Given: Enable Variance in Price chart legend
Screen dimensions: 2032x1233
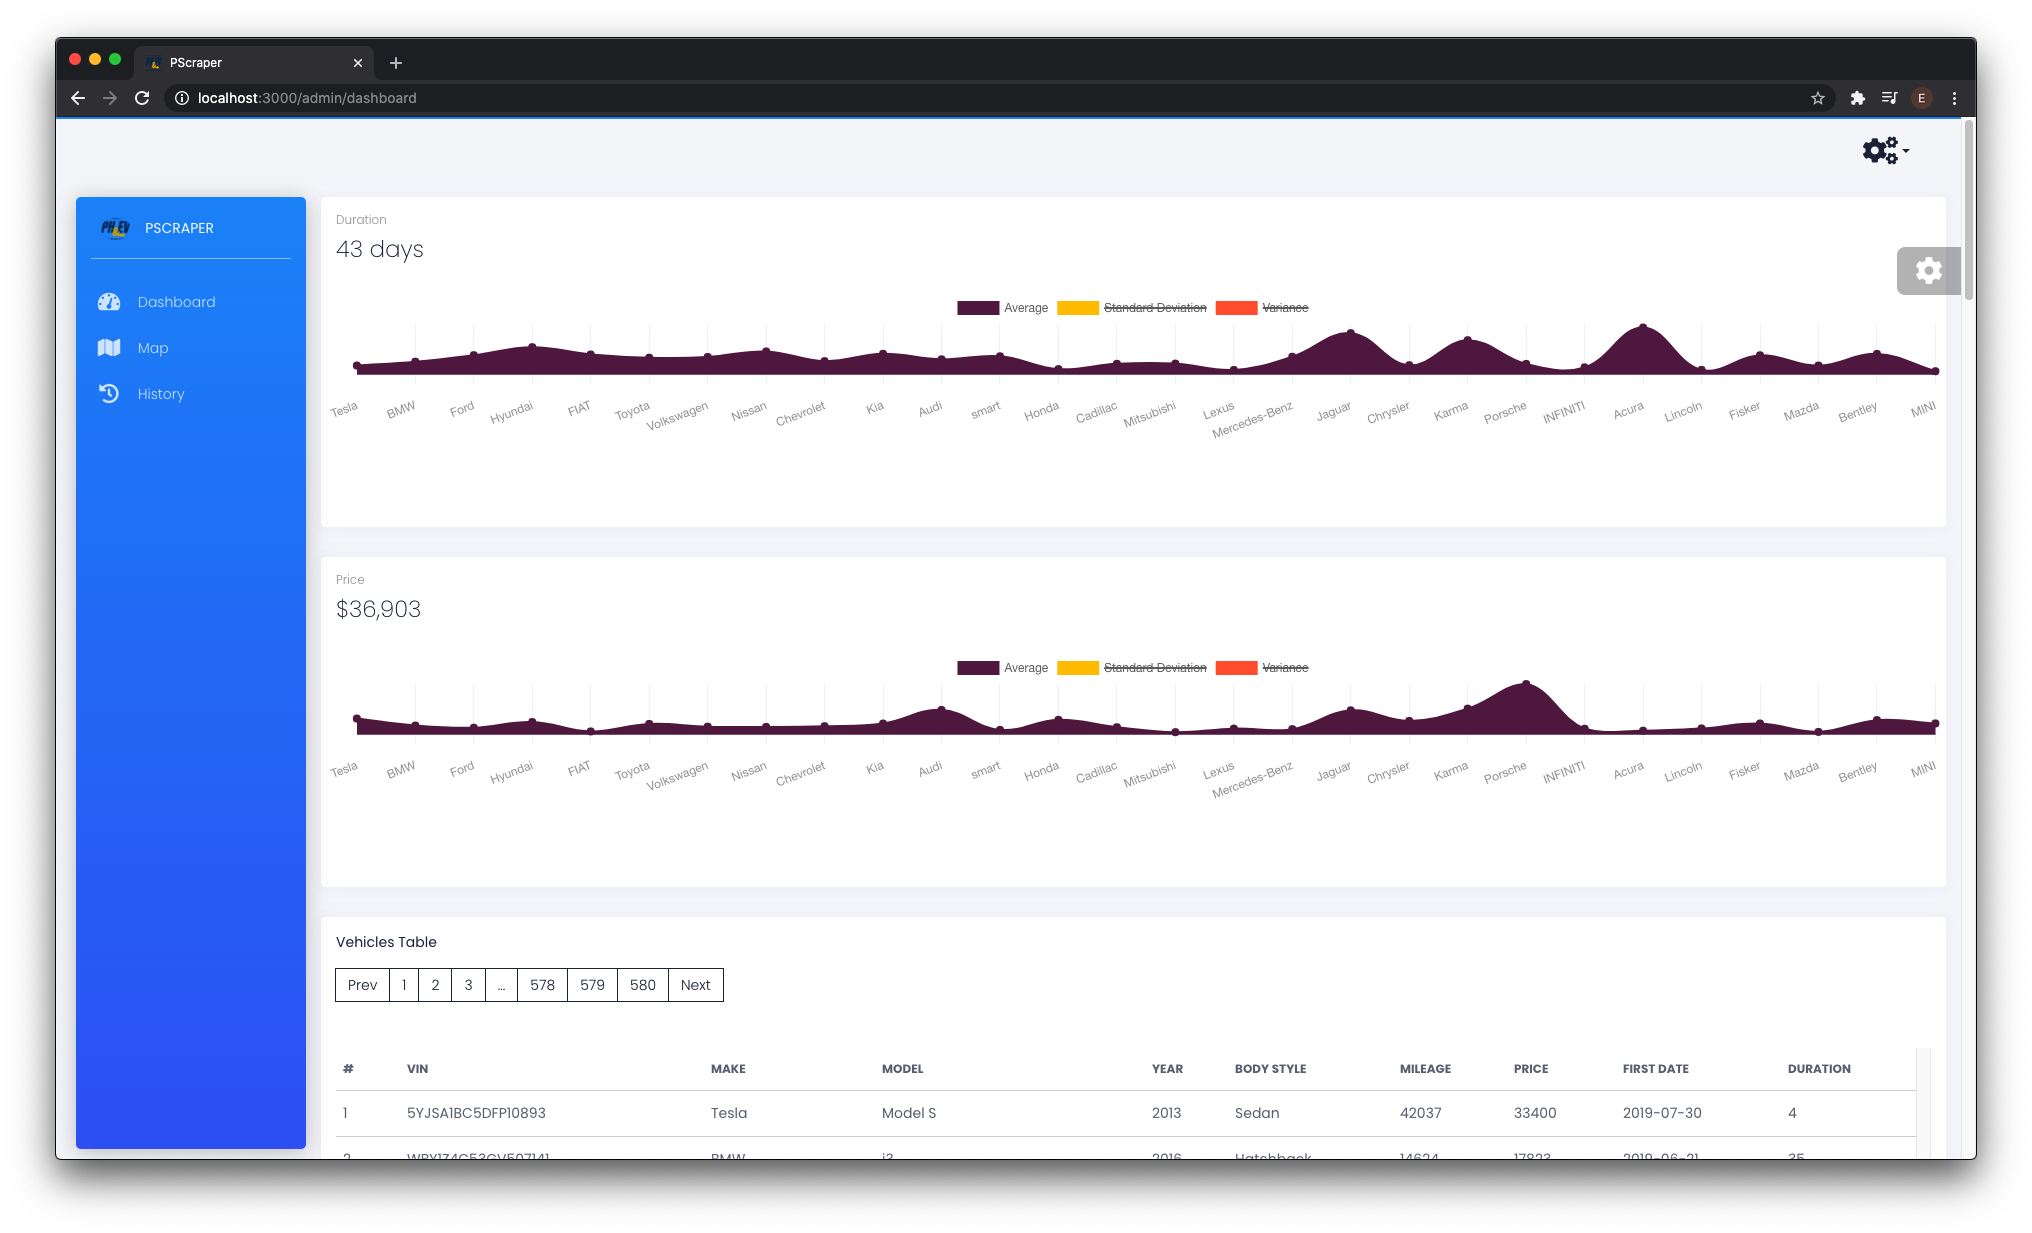Looking at the screenshot, I should pyautogui.click(x=1284, y=668).
